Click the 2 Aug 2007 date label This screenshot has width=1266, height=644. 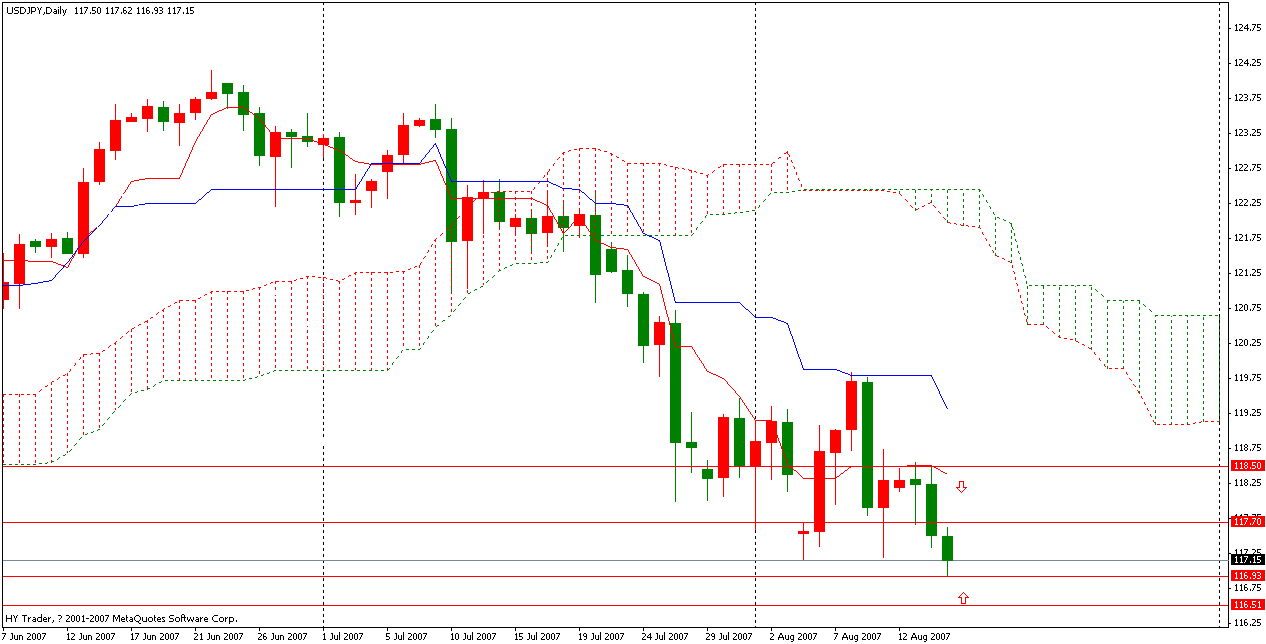793,636
